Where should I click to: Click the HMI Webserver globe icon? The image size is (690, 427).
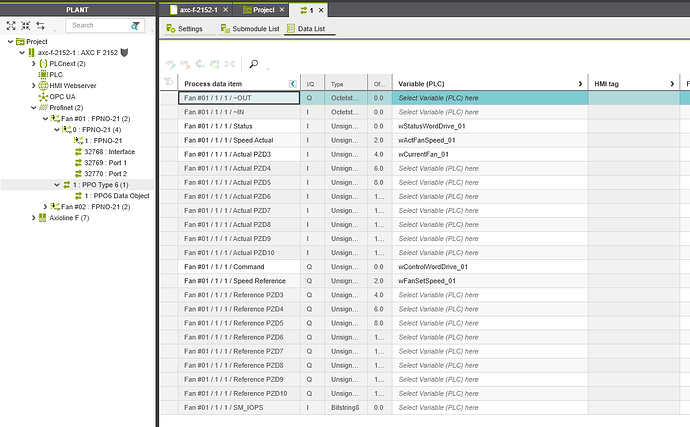(x=42, y=86)
